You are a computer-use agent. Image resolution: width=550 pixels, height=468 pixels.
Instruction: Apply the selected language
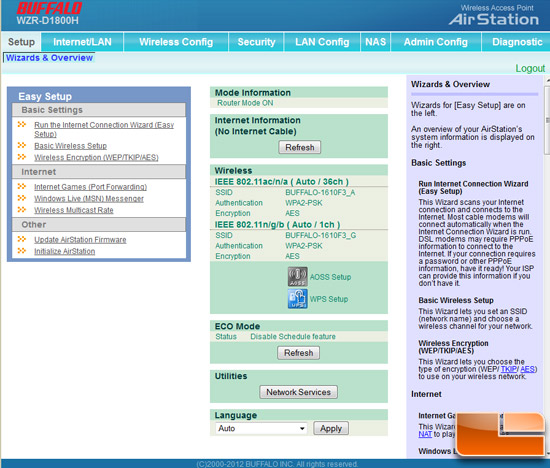point(331,428)
